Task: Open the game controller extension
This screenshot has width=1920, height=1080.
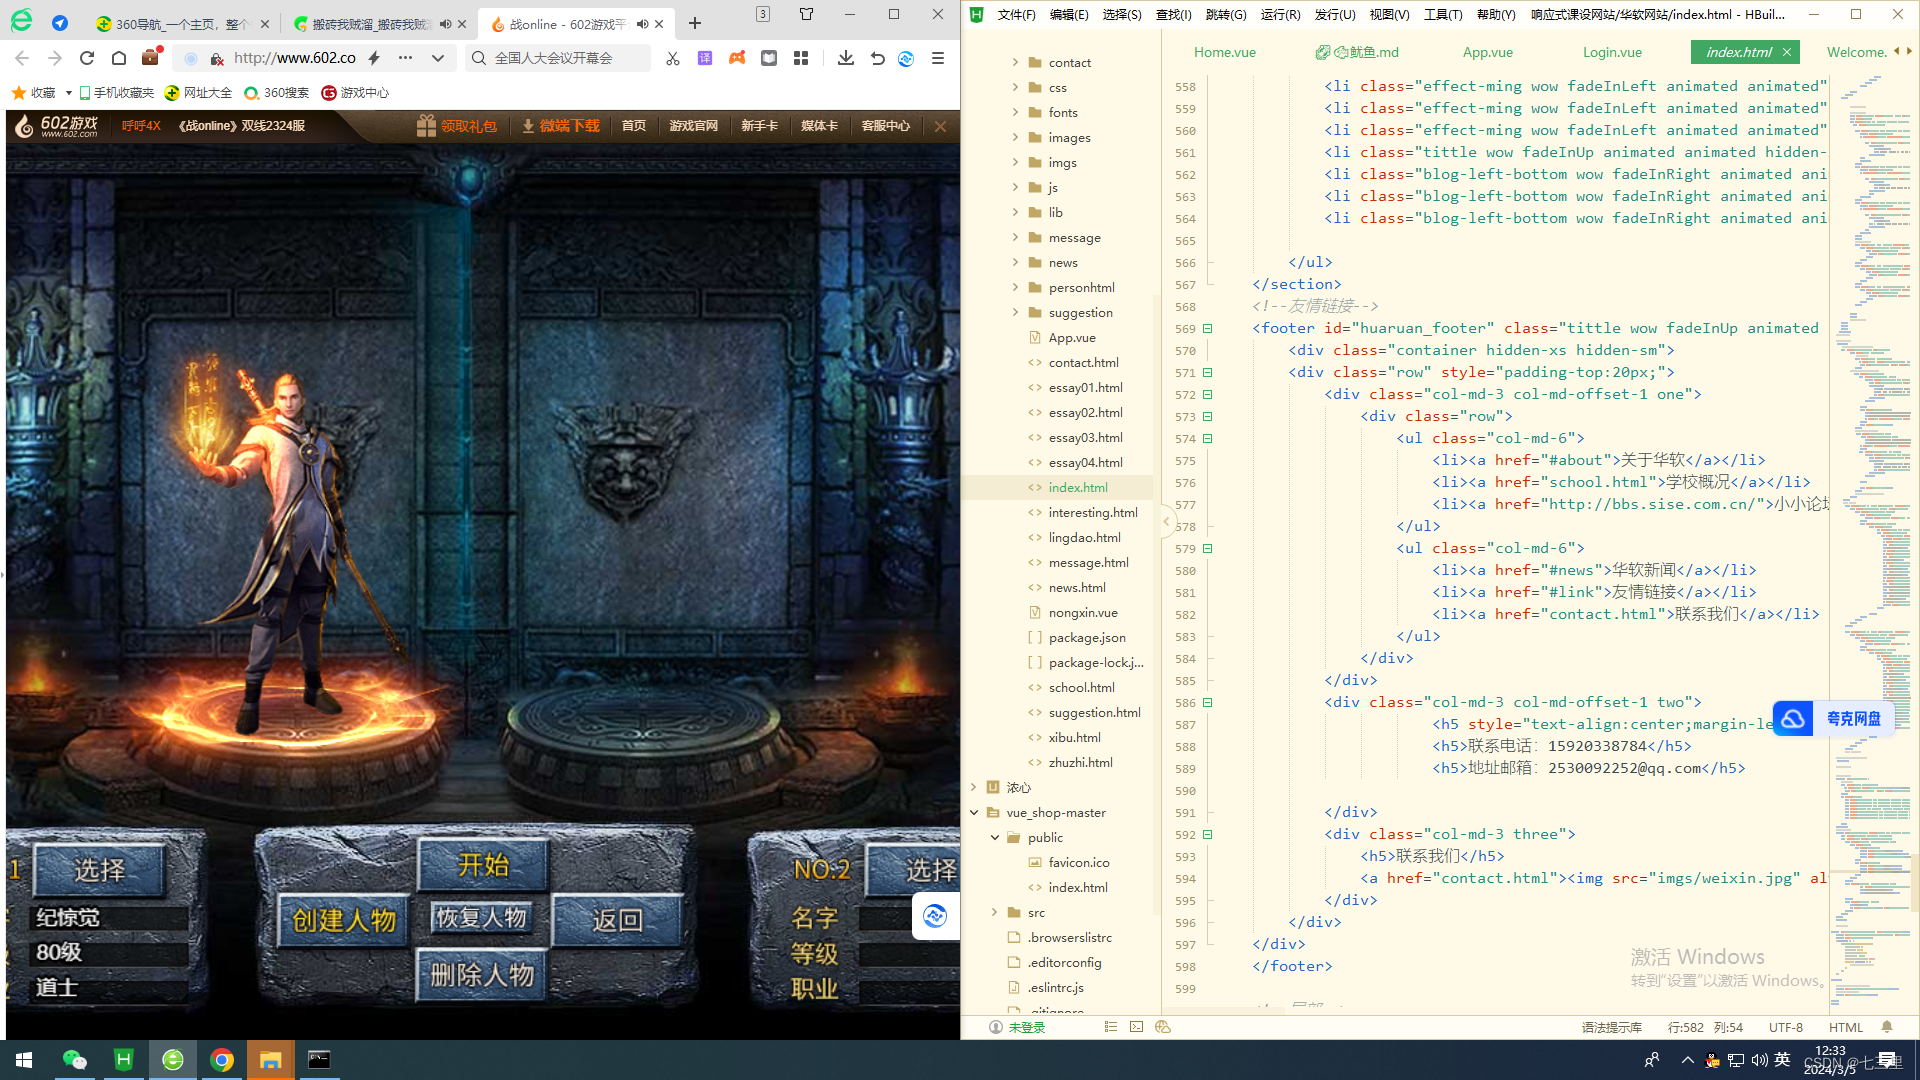Action: (x=737, y=58)
